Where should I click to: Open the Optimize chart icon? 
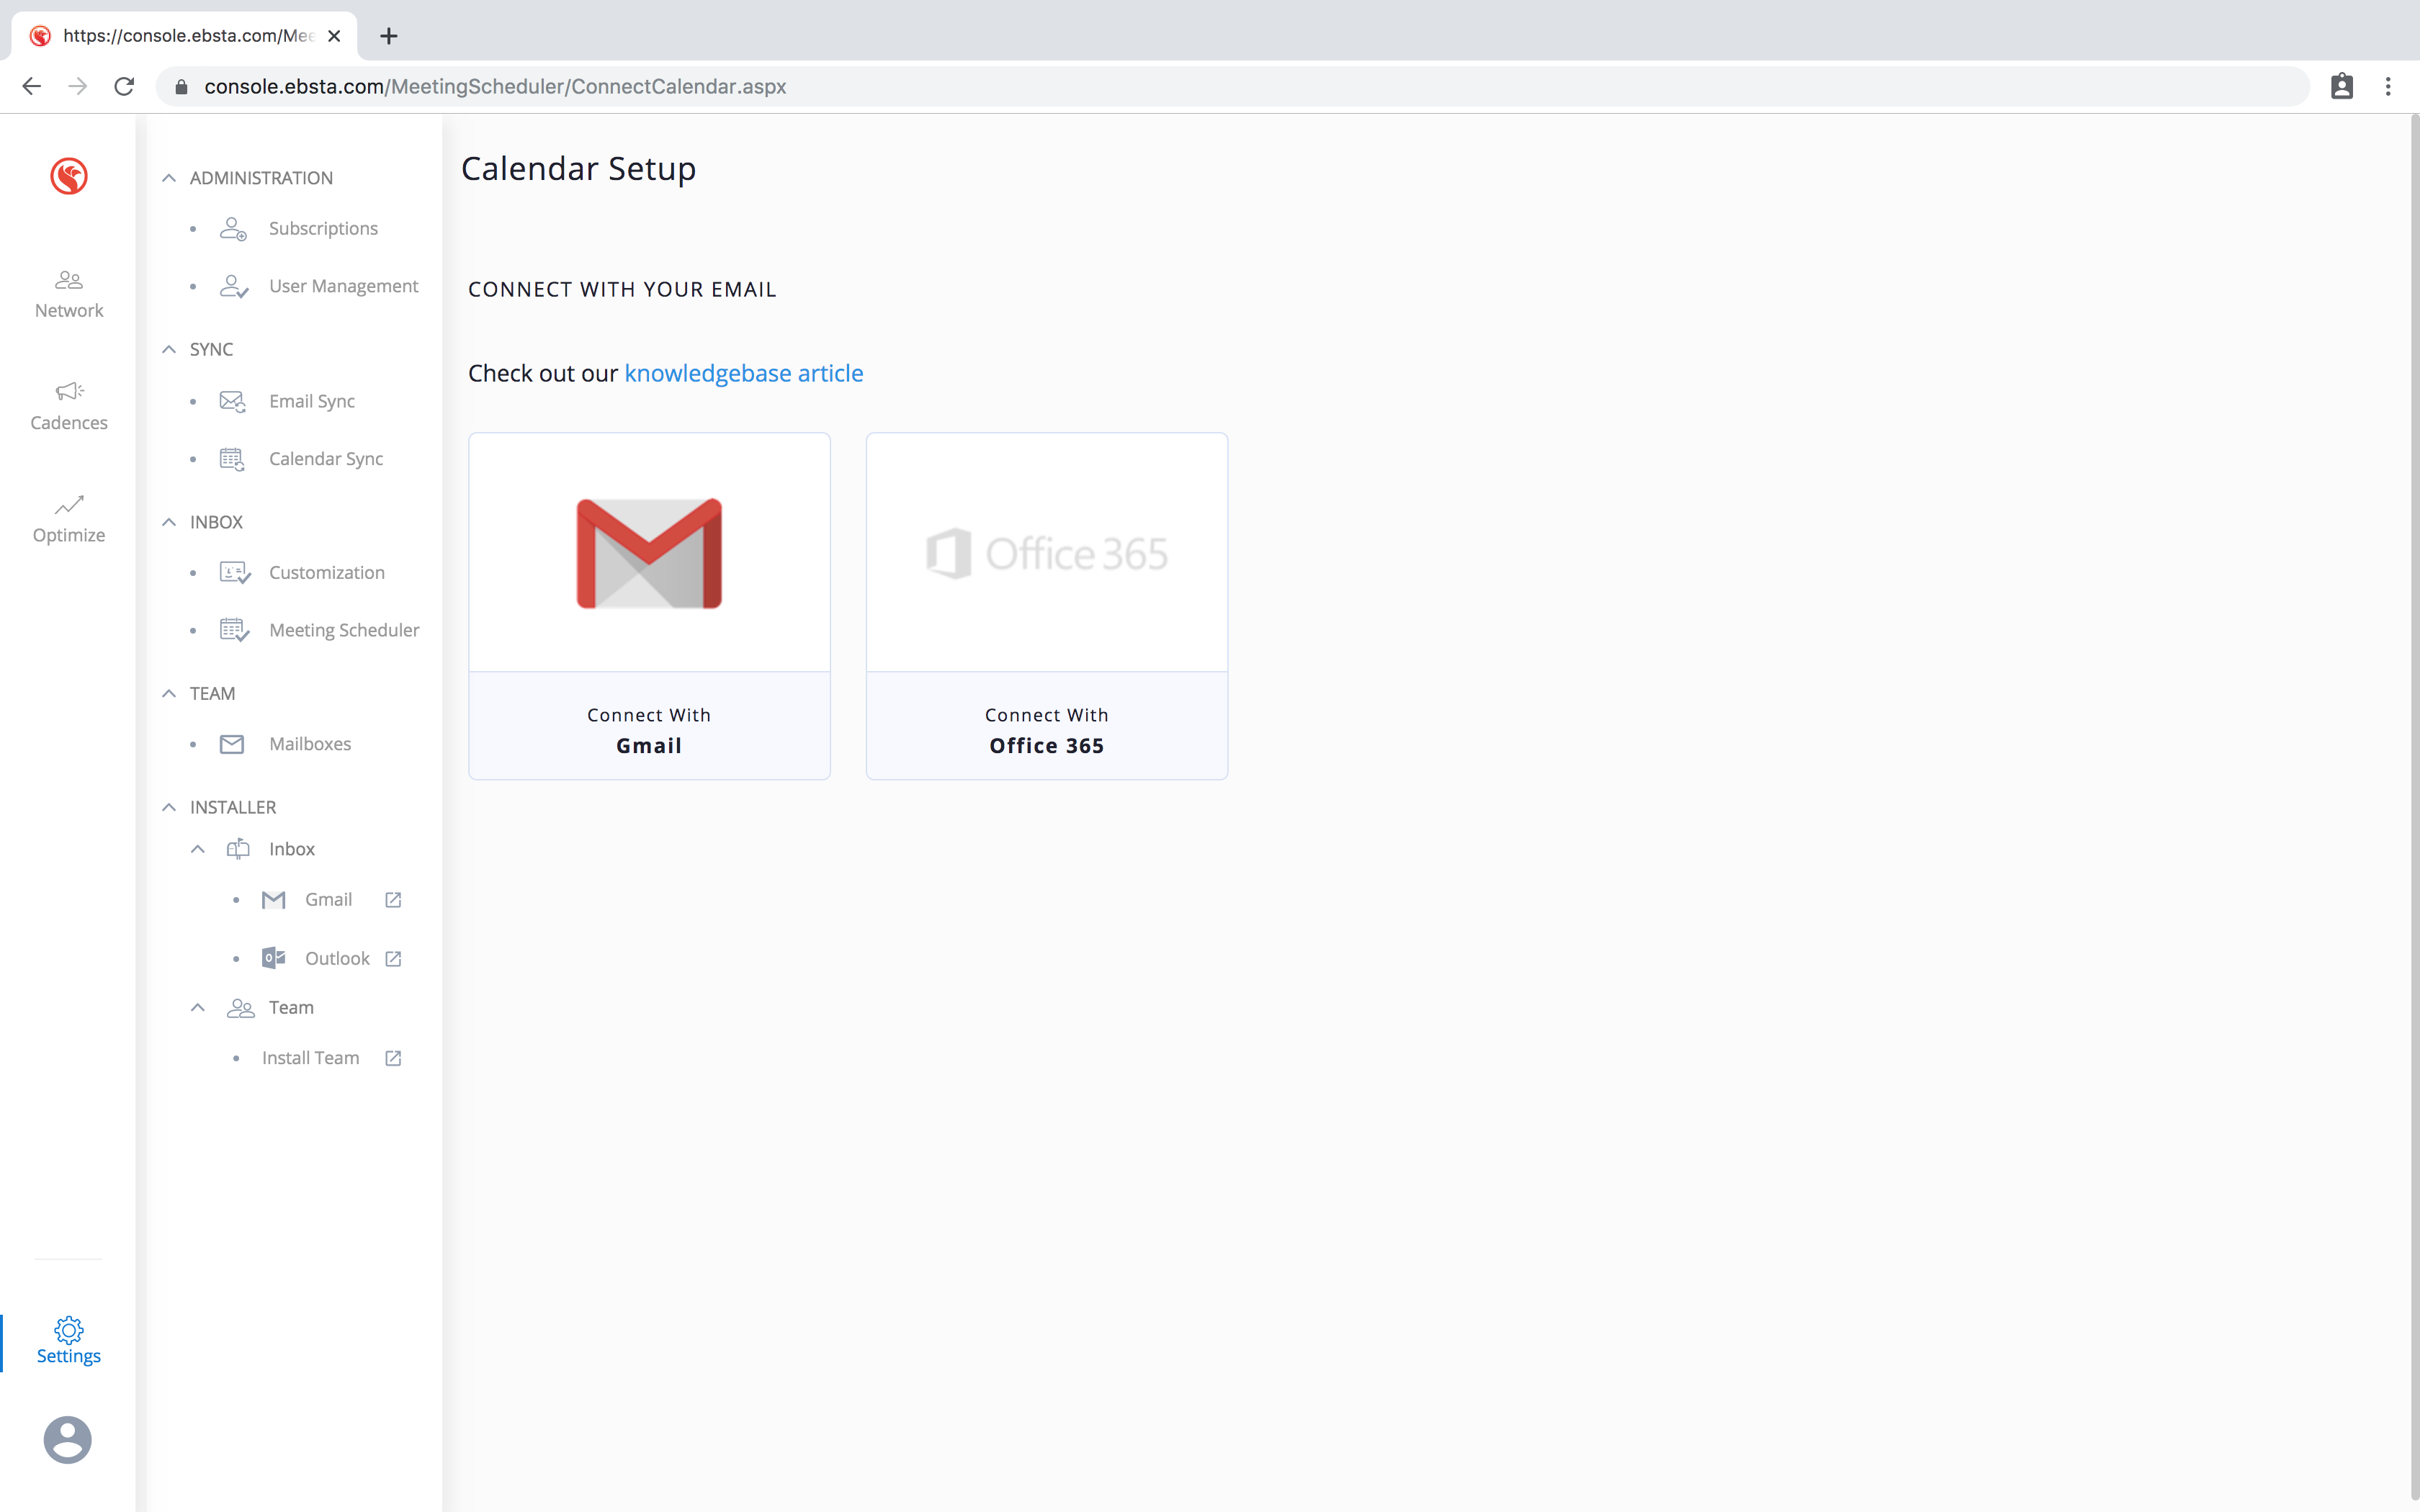click(69, 504)
